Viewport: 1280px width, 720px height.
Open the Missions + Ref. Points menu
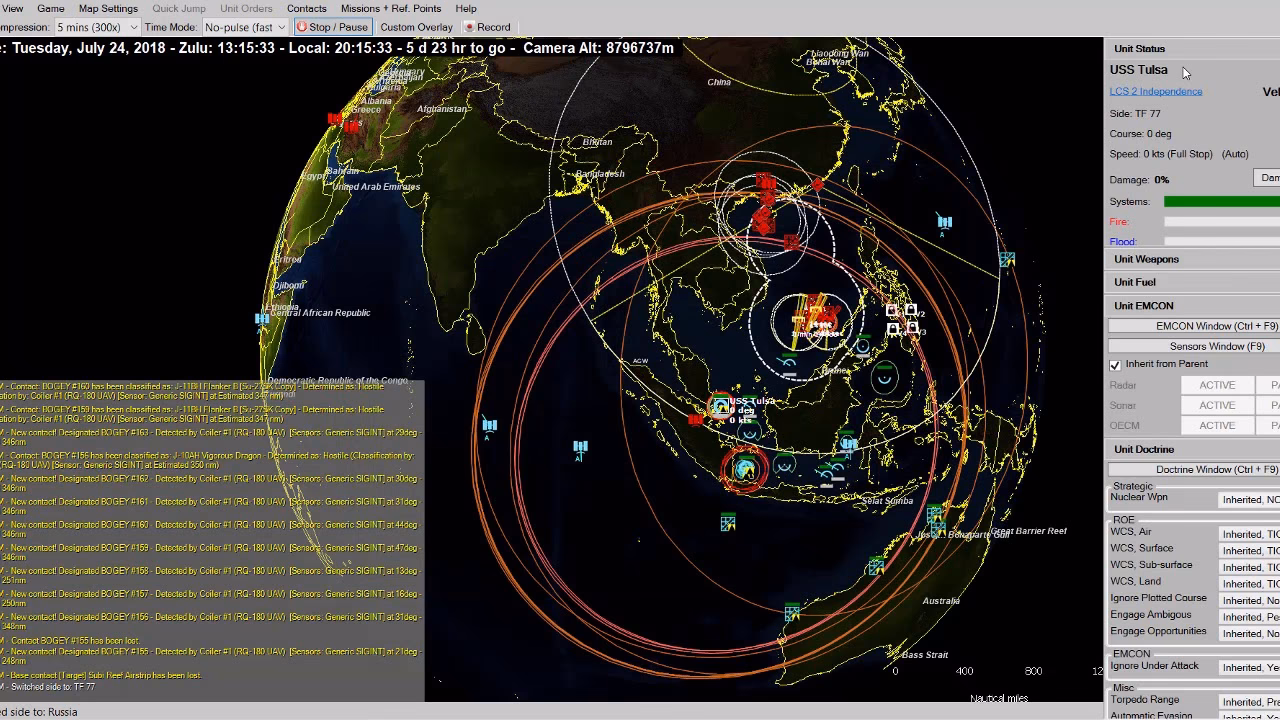390,8
